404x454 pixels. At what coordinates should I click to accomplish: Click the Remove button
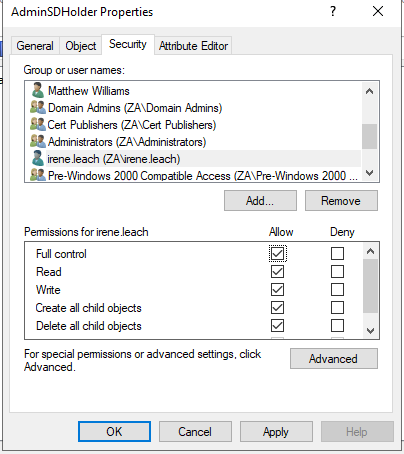341,201
